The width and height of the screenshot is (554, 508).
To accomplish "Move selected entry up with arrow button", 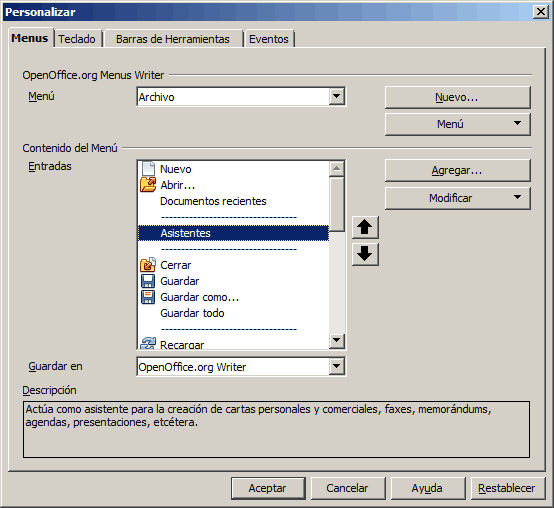I will (365, 227).
